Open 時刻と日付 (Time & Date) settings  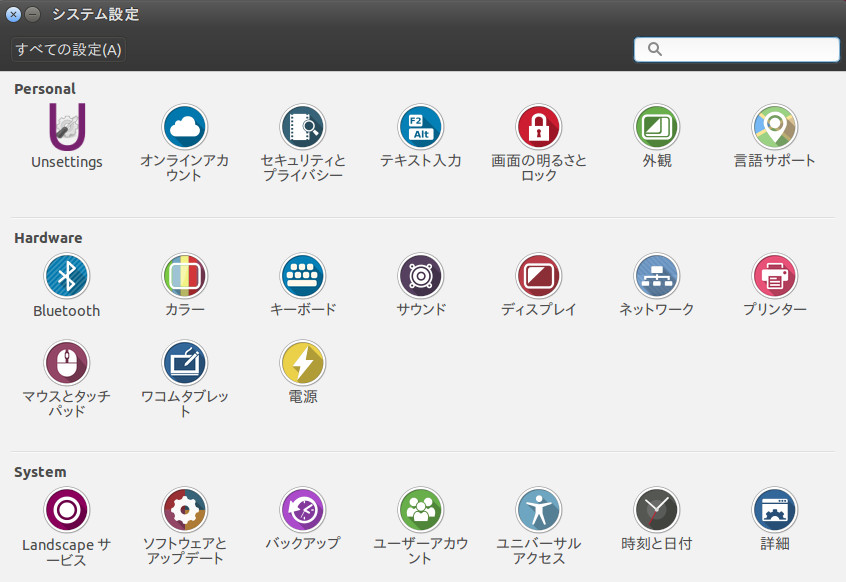coord(656,510)
